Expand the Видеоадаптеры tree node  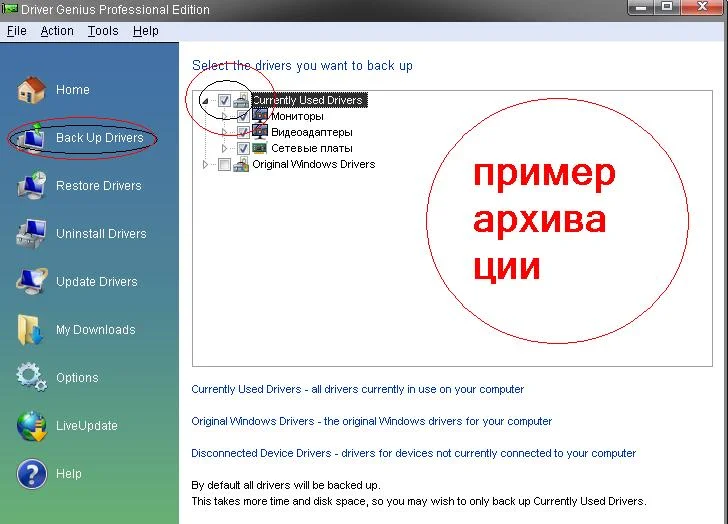(x=224, y=132)
